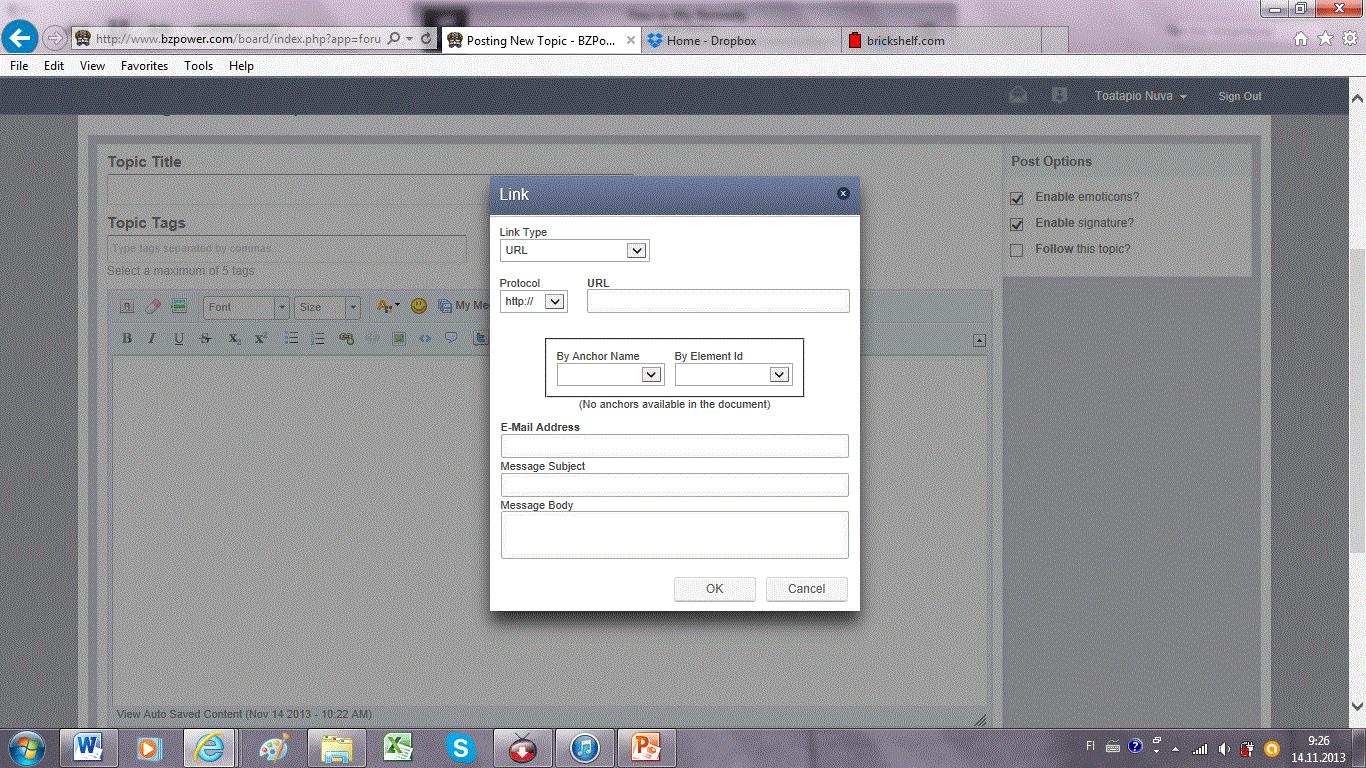The width and height of the screenshot is (1366, 768).
Task: Open the Windows Start menu
Action: [x=26, y=747]
